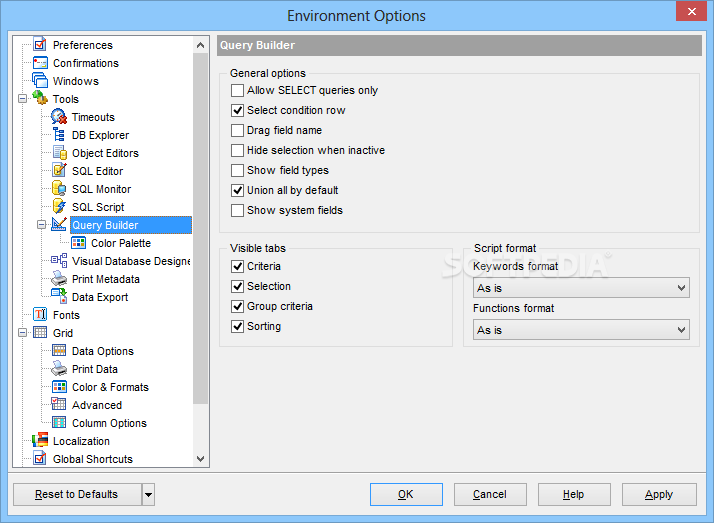The width and height of the screenshot is (714, 523).
Task: Click the Data Export icon
Action: (x=59, y=296)
